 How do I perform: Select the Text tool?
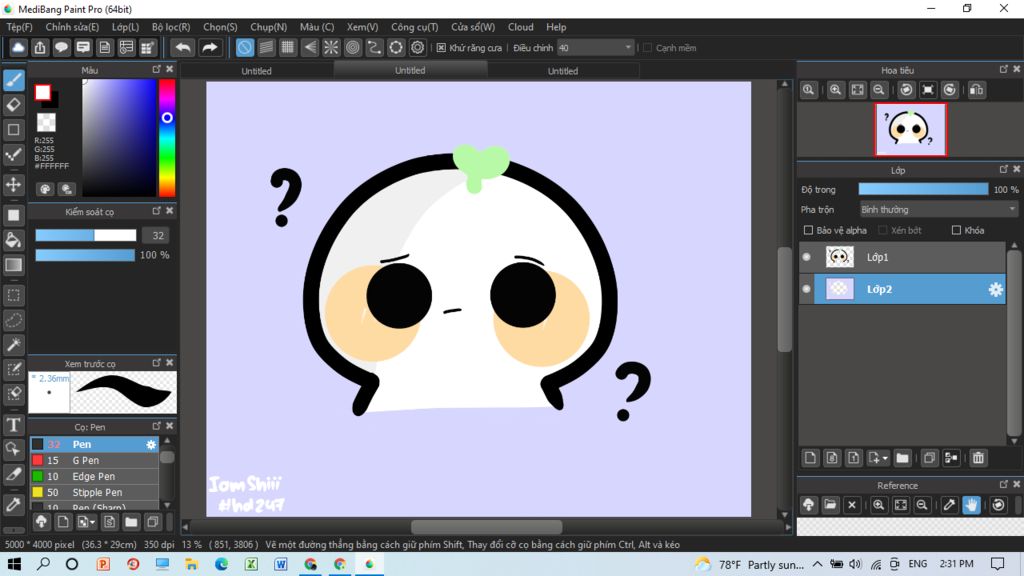click(x=14, y=425)
